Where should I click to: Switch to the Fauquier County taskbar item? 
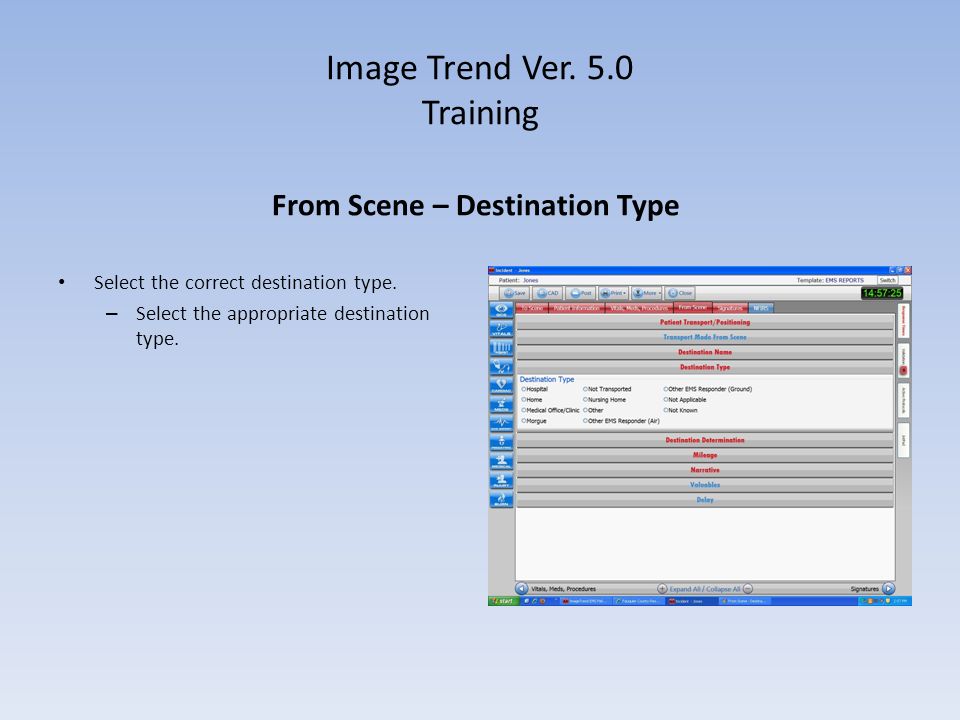tap(639, 601)
